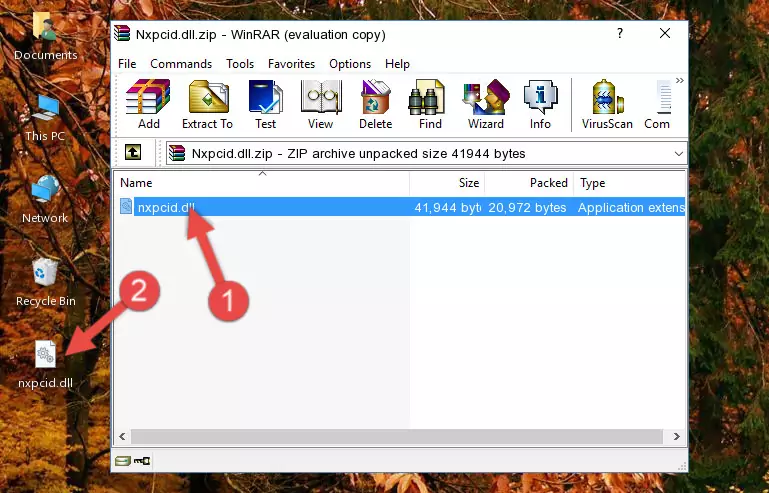This screenshot has width=769, height=493.
Task: Open the Tools menu
Action: click(240, 64)
